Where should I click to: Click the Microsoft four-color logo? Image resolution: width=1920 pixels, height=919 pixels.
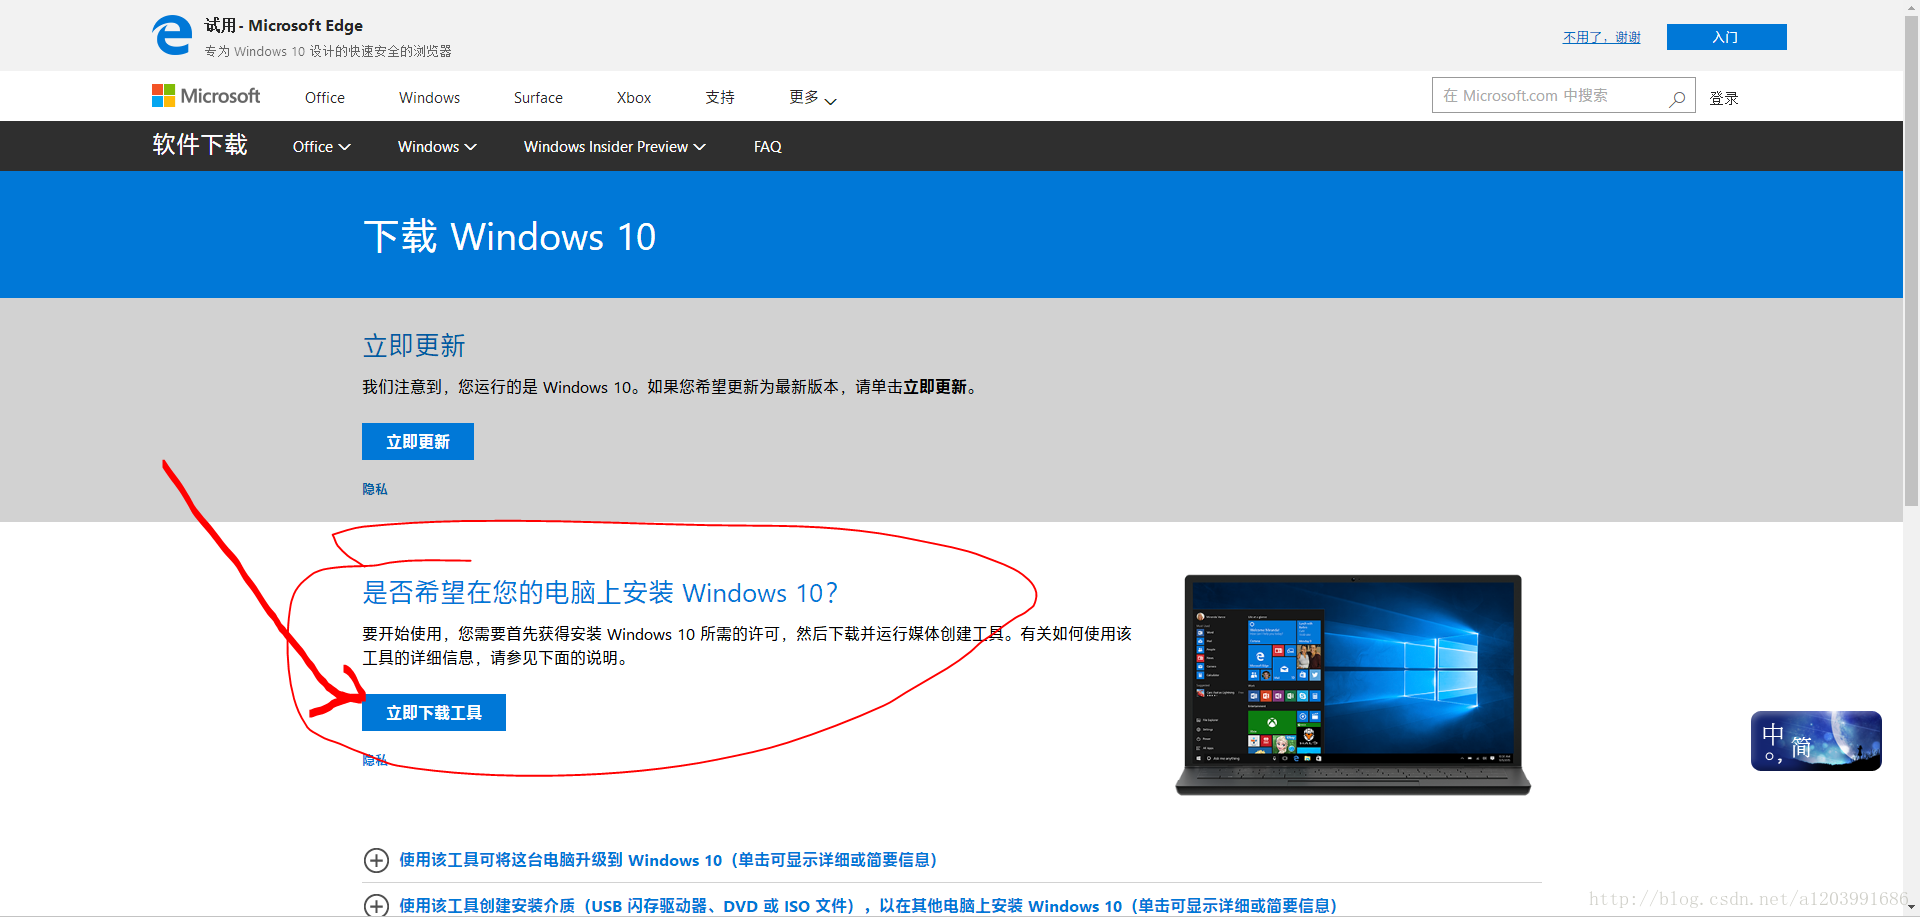164,96
